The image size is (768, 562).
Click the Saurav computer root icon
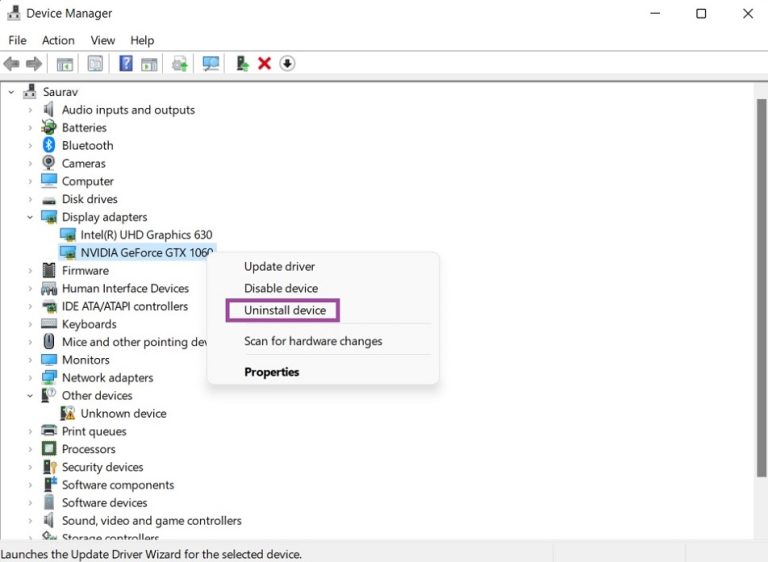pyautogui.click(x=30, y=91)
